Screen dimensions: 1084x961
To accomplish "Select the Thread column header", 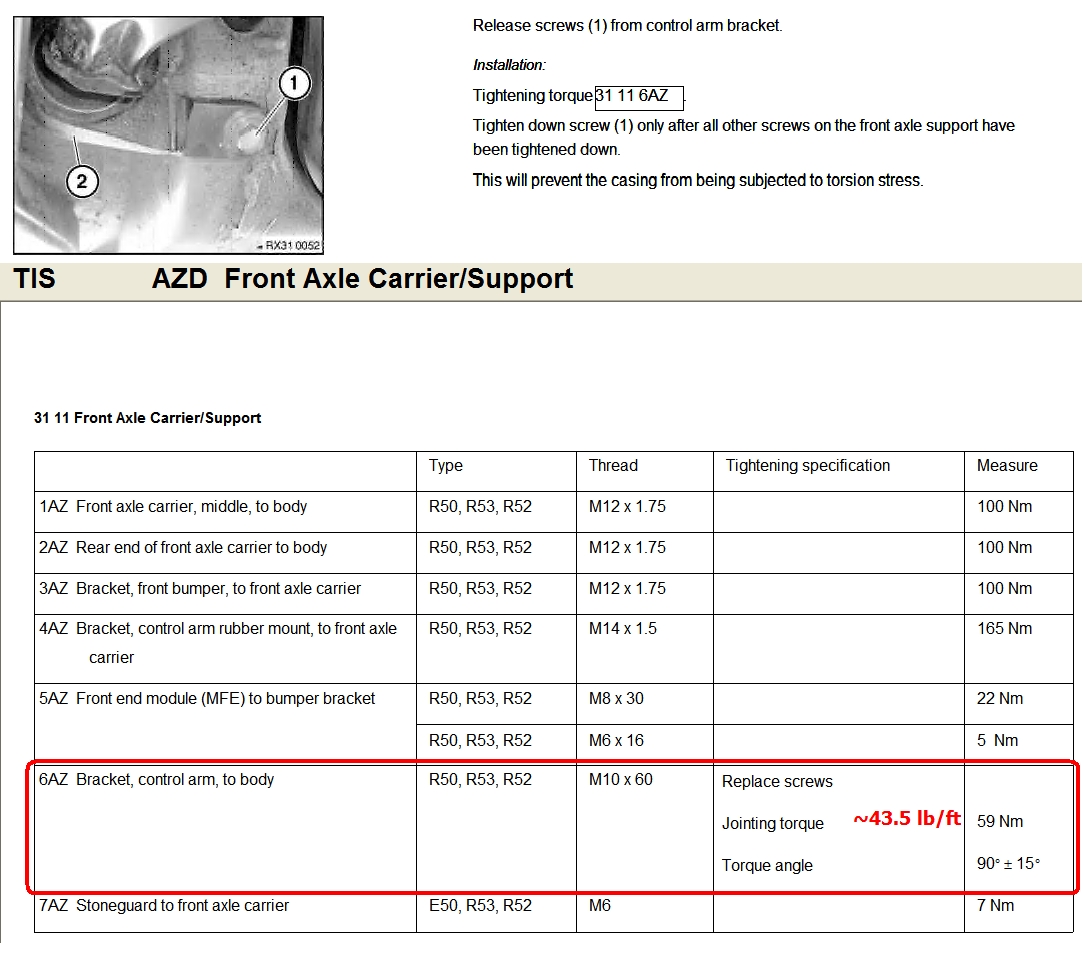I will [613, 466].
